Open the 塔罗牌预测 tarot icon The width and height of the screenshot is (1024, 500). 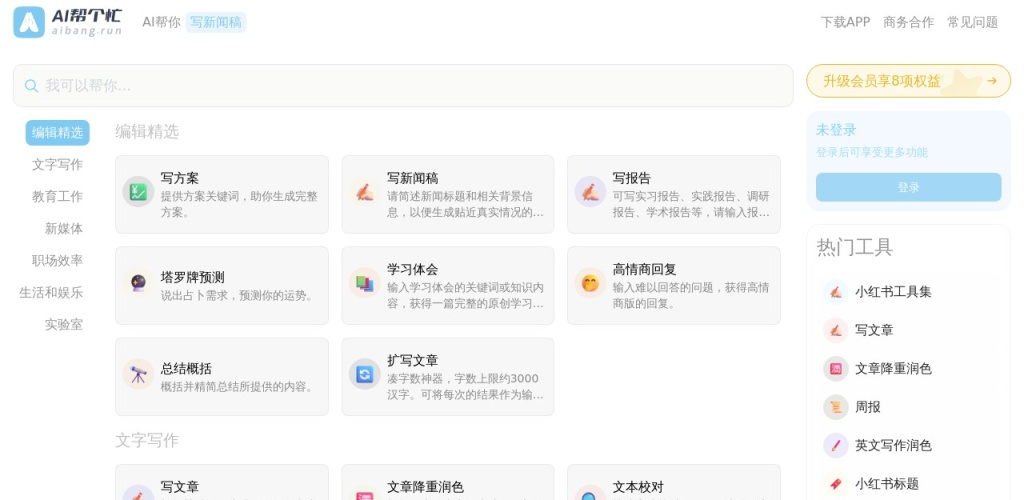[x=138, y=283]
